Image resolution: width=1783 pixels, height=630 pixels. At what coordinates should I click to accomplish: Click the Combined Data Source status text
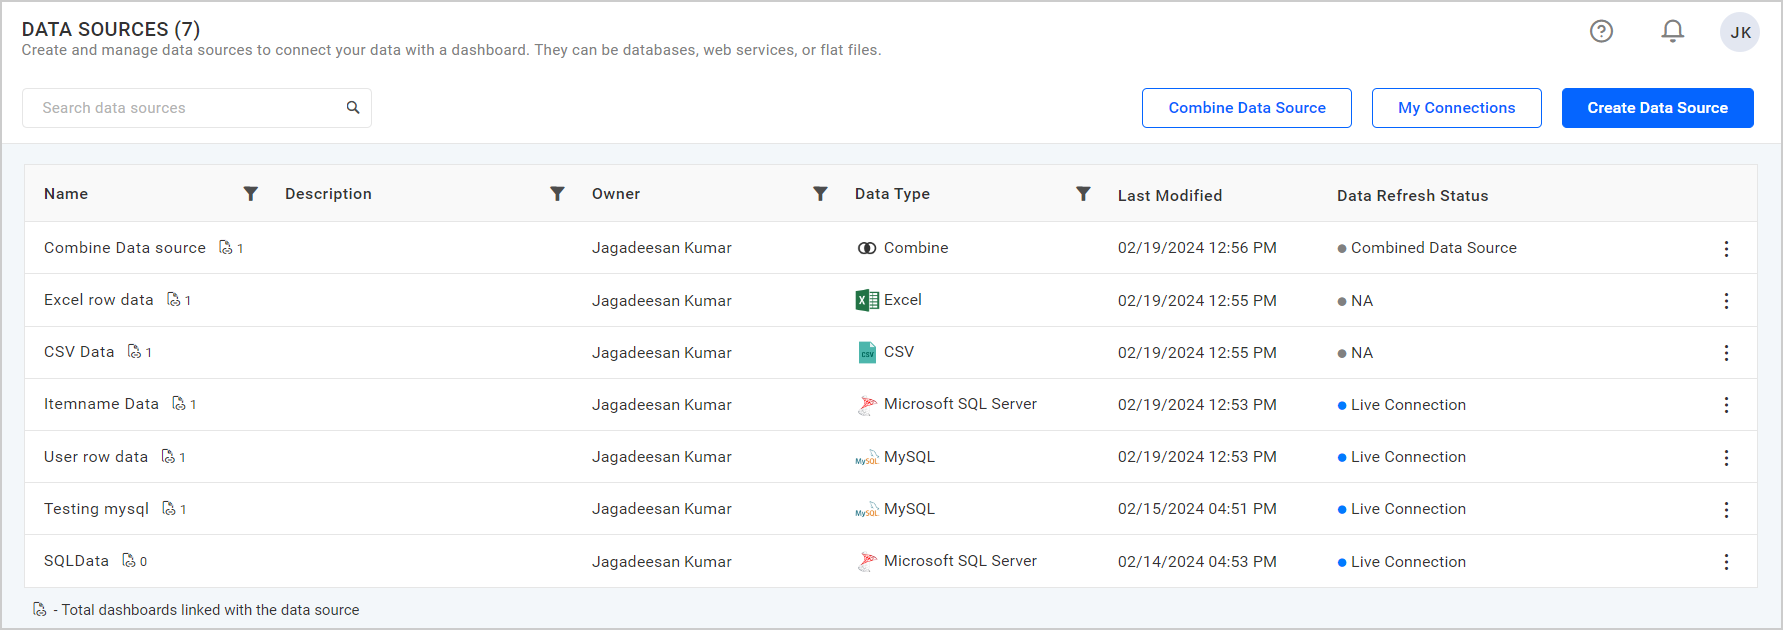point(1434,247)
